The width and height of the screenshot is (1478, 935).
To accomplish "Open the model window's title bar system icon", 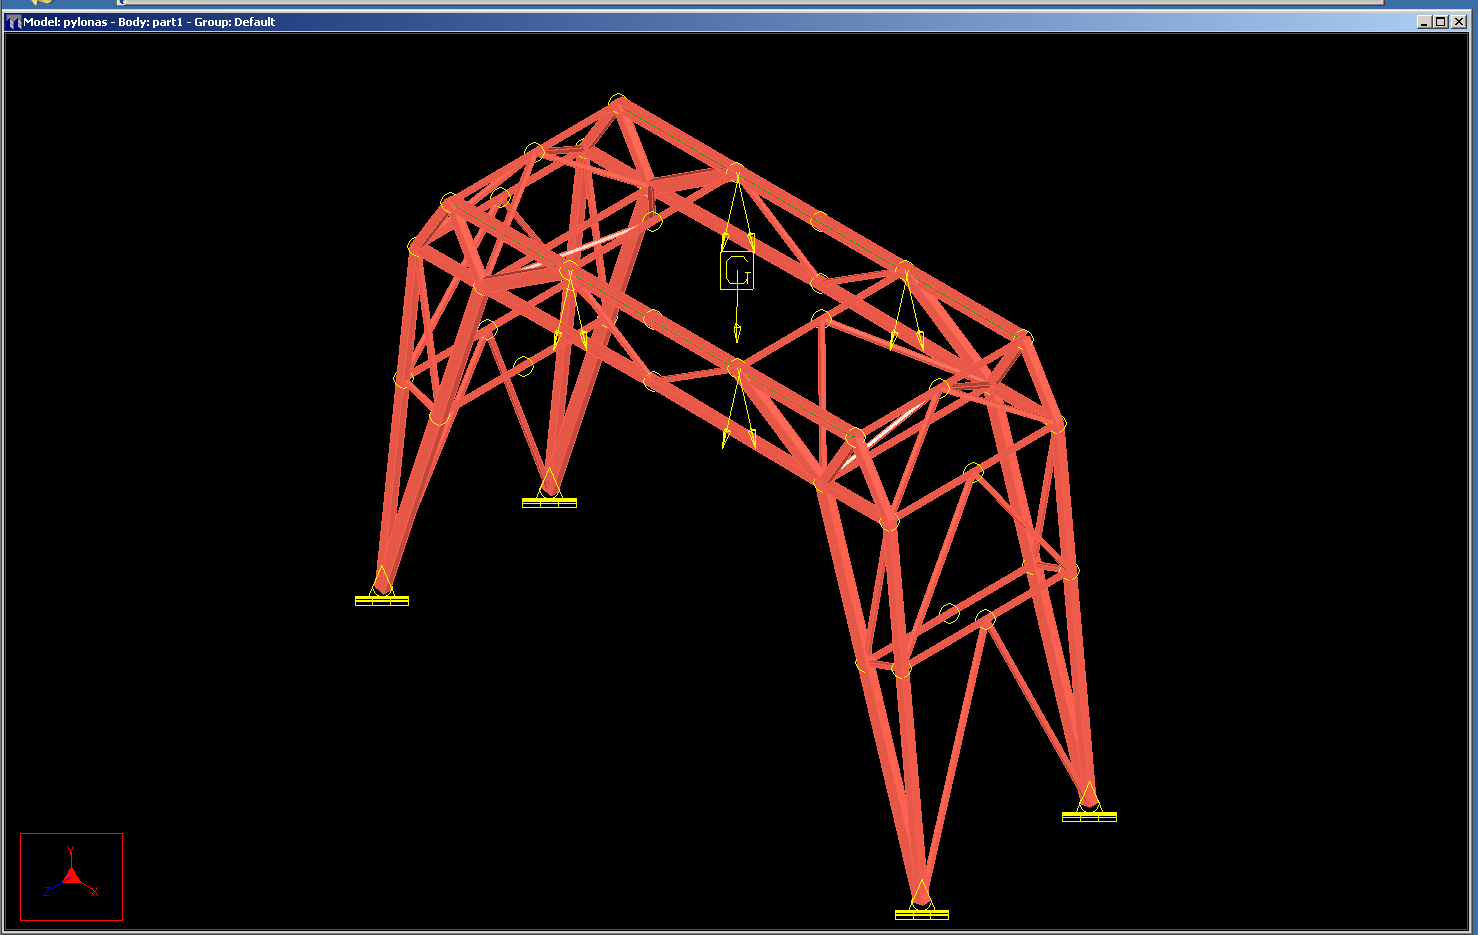I will pos(14,22).
